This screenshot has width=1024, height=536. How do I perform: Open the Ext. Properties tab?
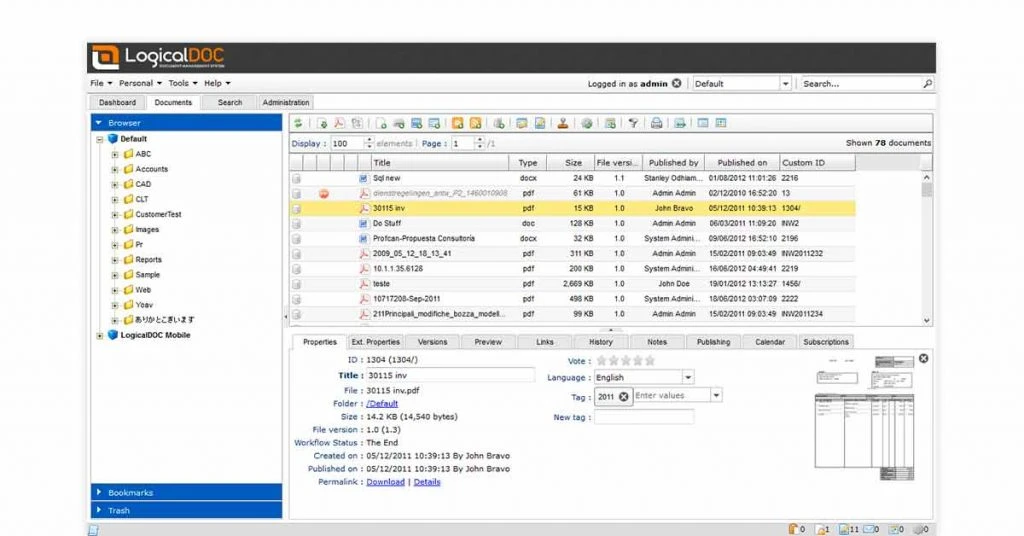[376, 342]
